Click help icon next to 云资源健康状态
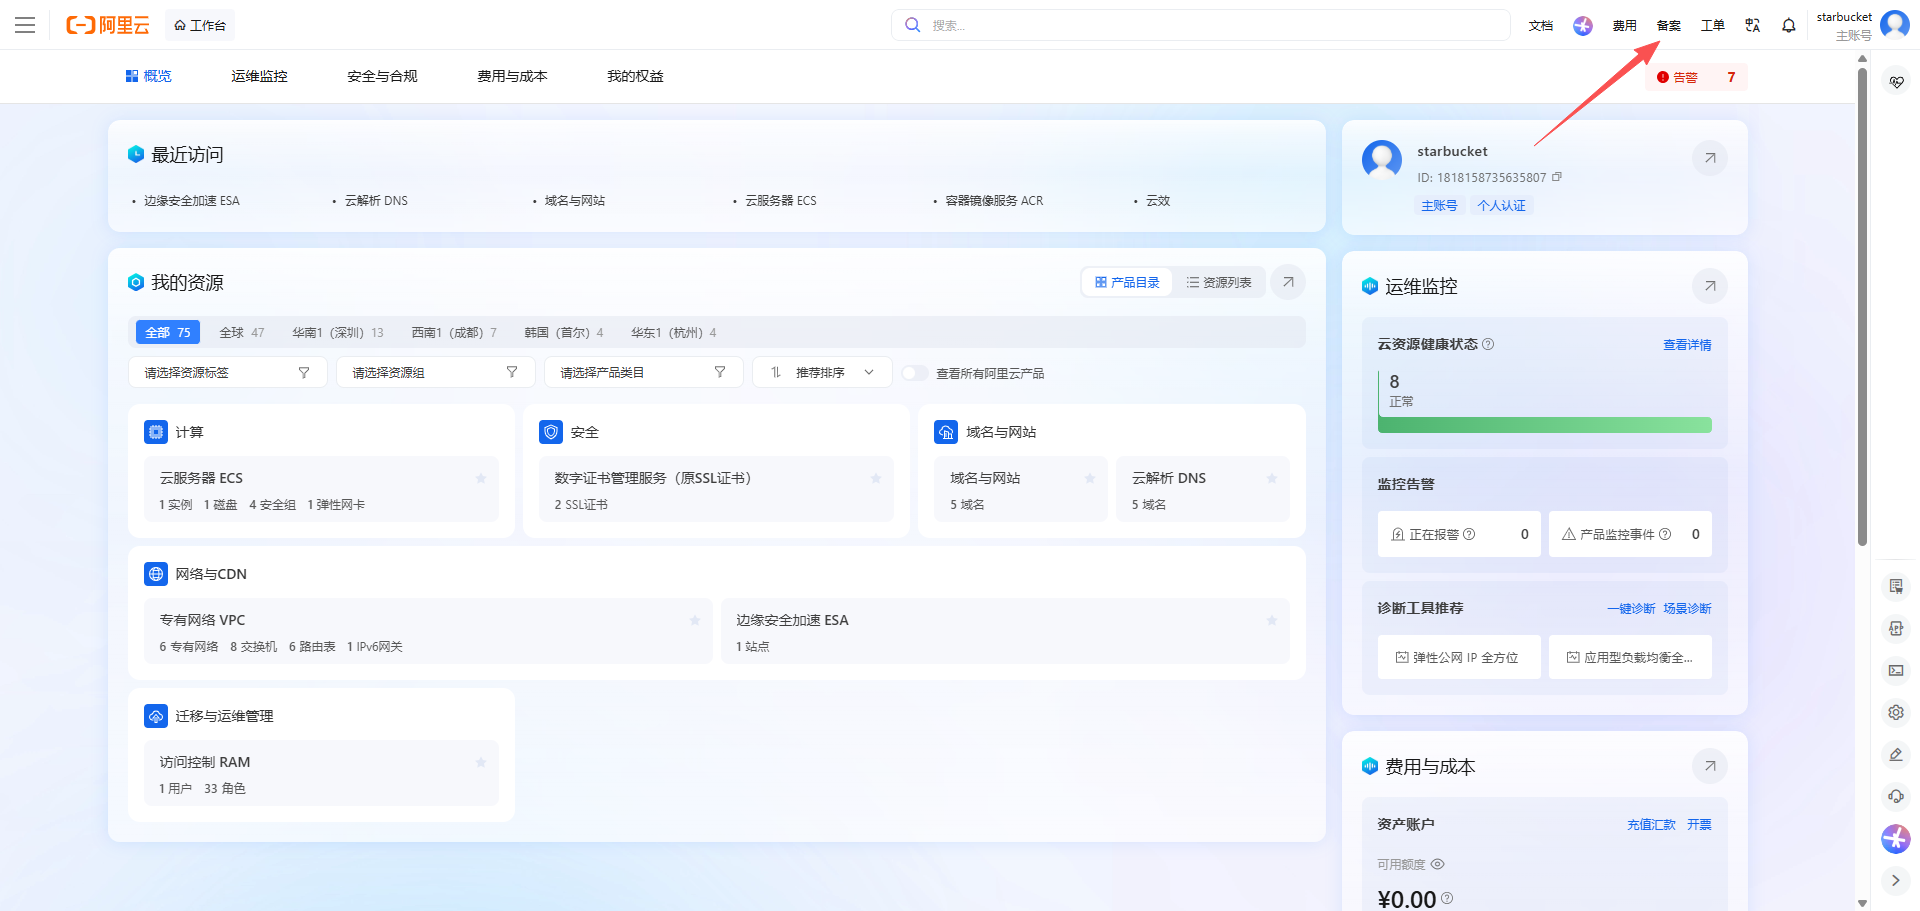1920x911 pixels. (1488, 344)
